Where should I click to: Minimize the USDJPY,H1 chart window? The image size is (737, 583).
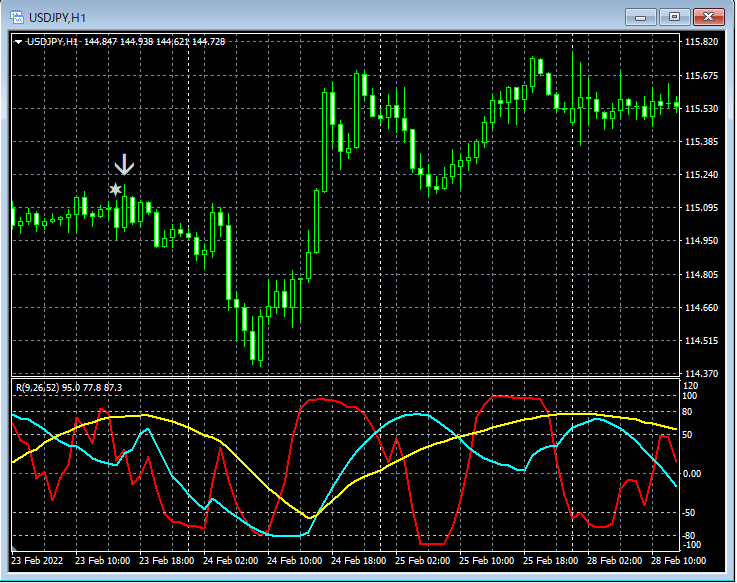coord(640,16)
